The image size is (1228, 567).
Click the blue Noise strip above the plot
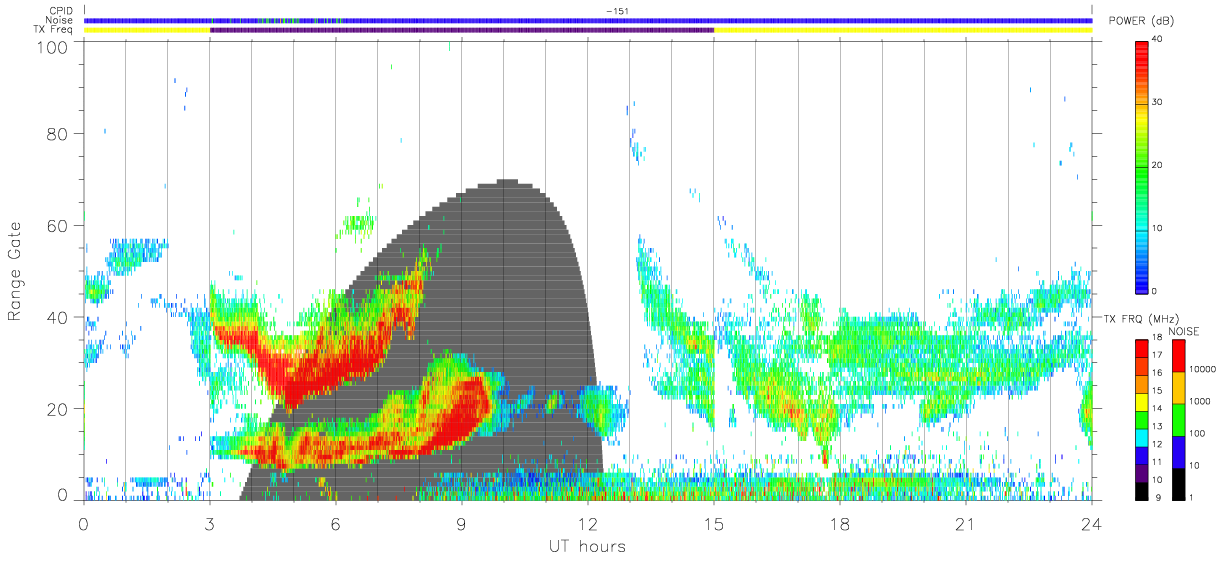[x=587, y=20]
